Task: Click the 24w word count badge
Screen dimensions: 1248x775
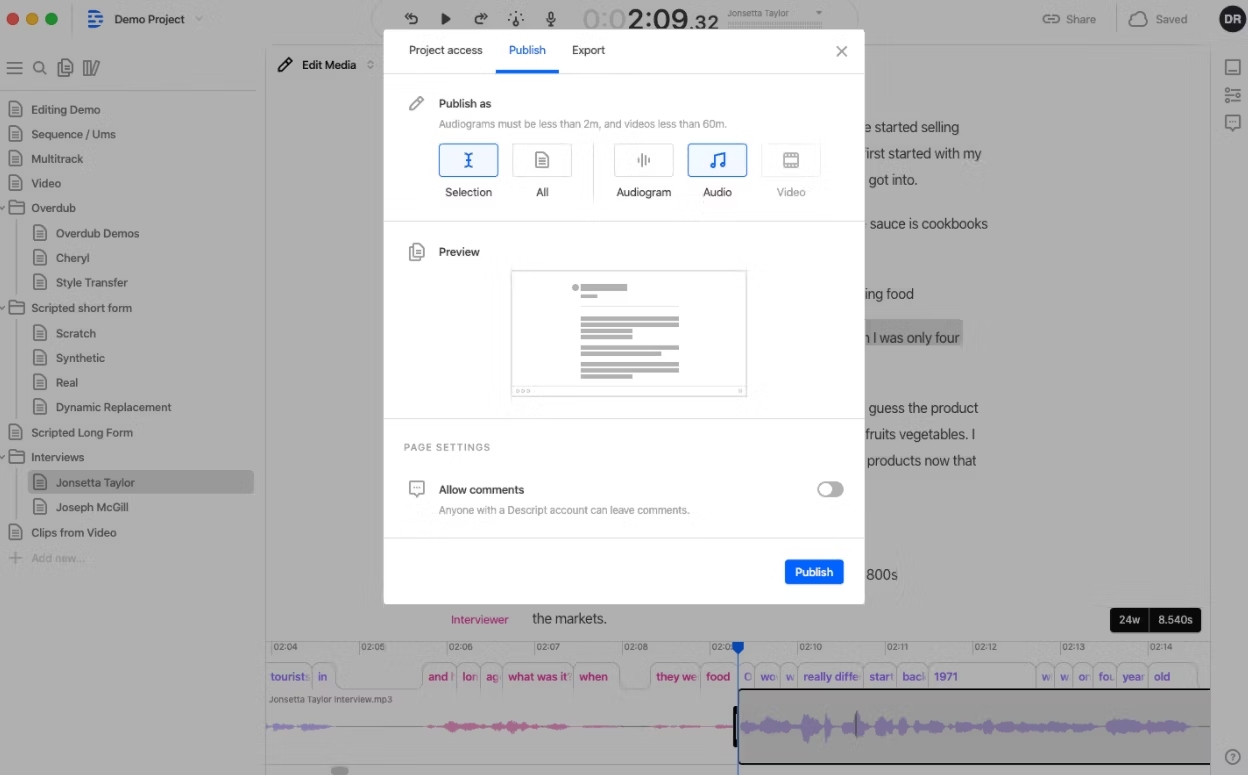Action: [1129, 620]
